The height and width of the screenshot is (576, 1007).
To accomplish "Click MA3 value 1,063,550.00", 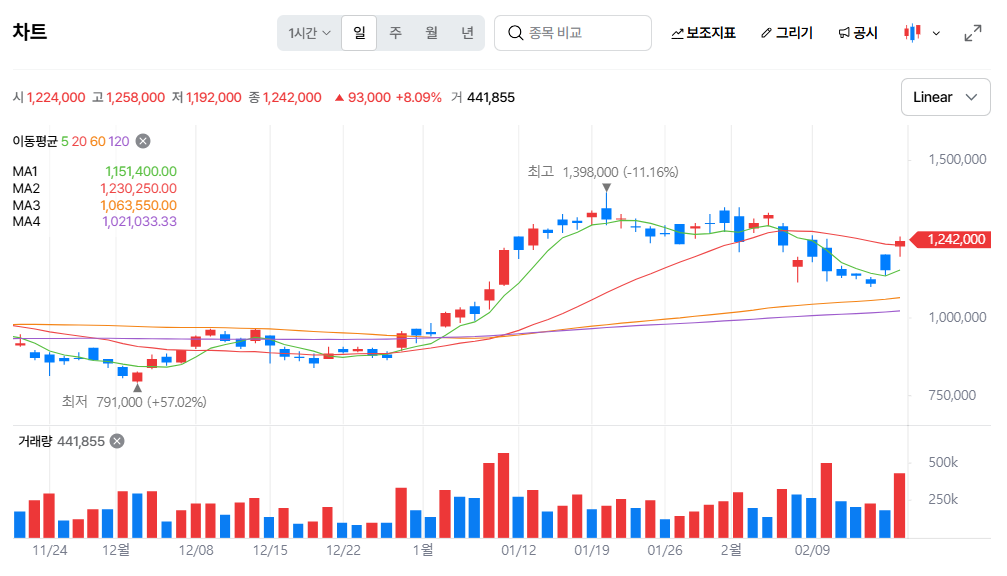I will (x=138, y=205).
